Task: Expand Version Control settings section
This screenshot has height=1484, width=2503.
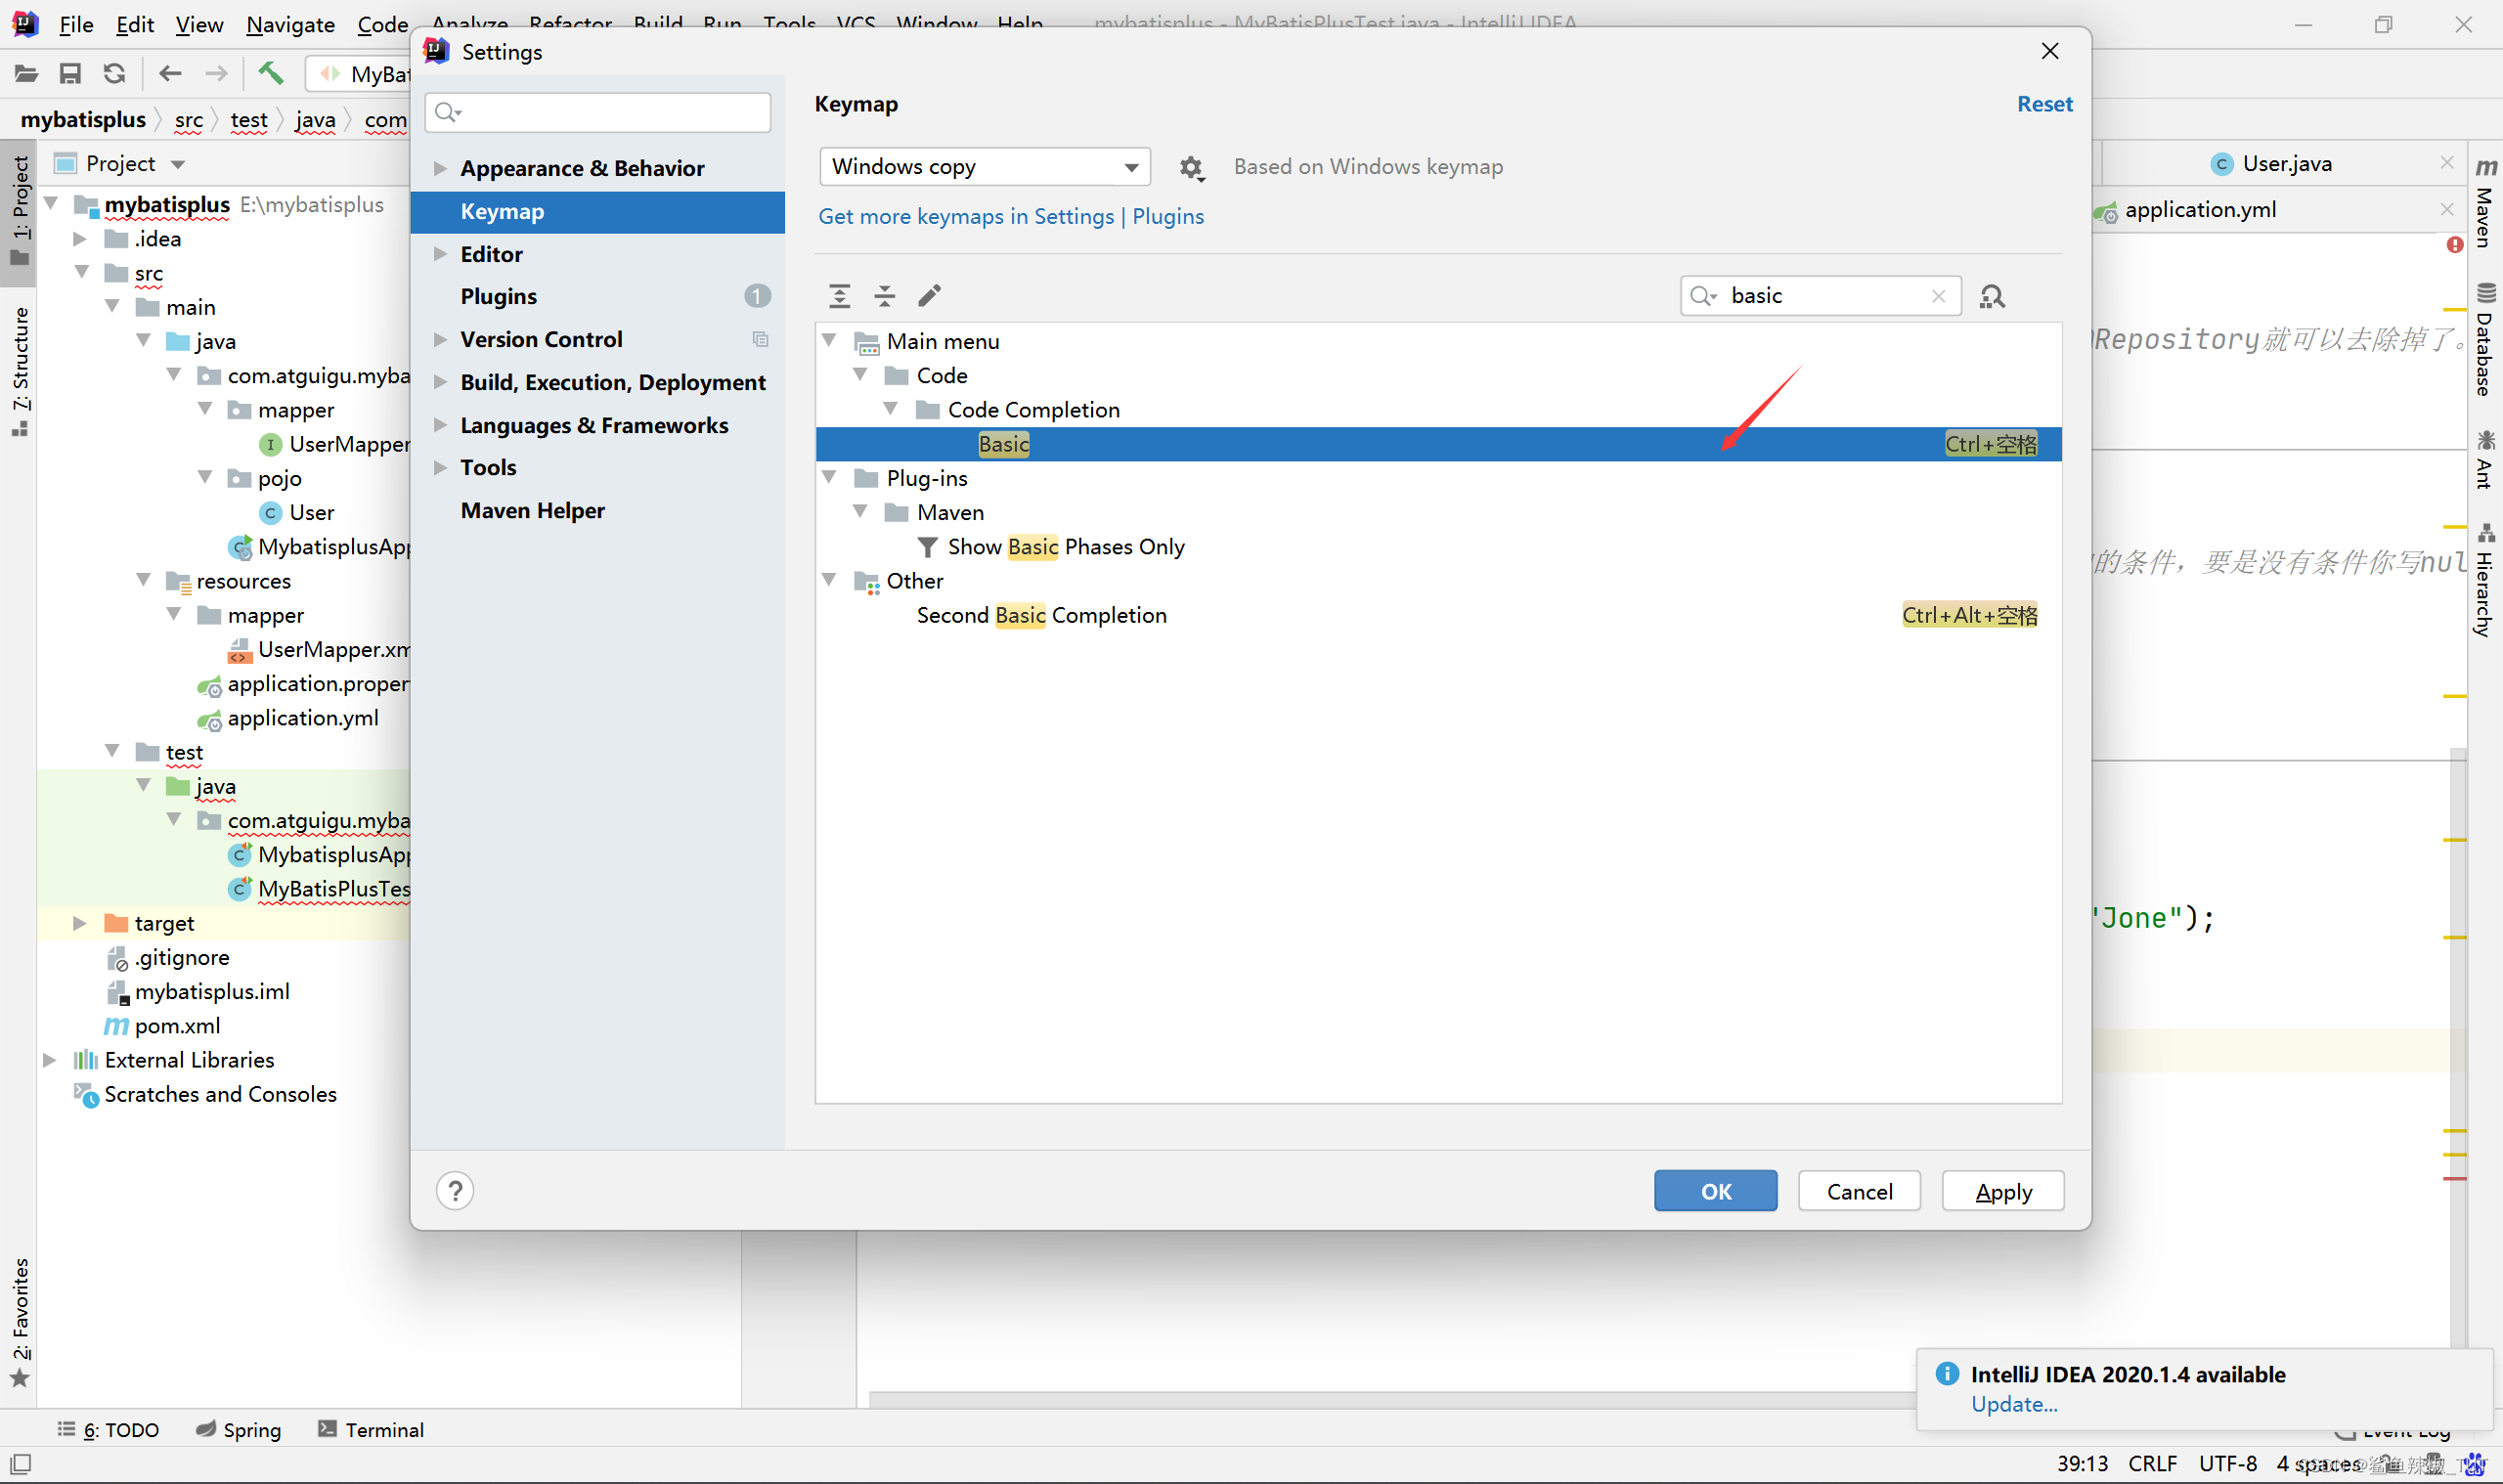Action: (439, 339)
